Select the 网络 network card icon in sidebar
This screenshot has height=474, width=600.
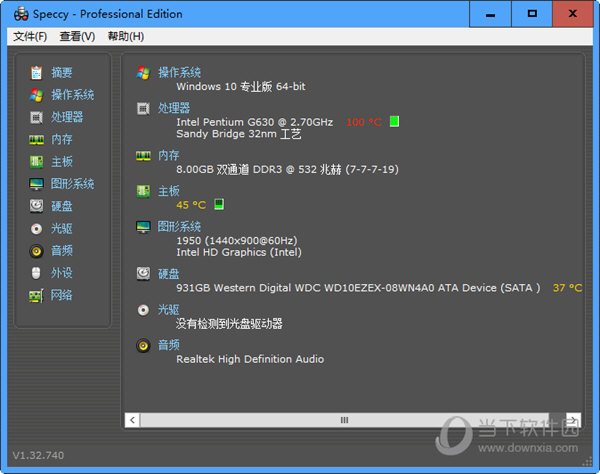(x=36, y=295)
